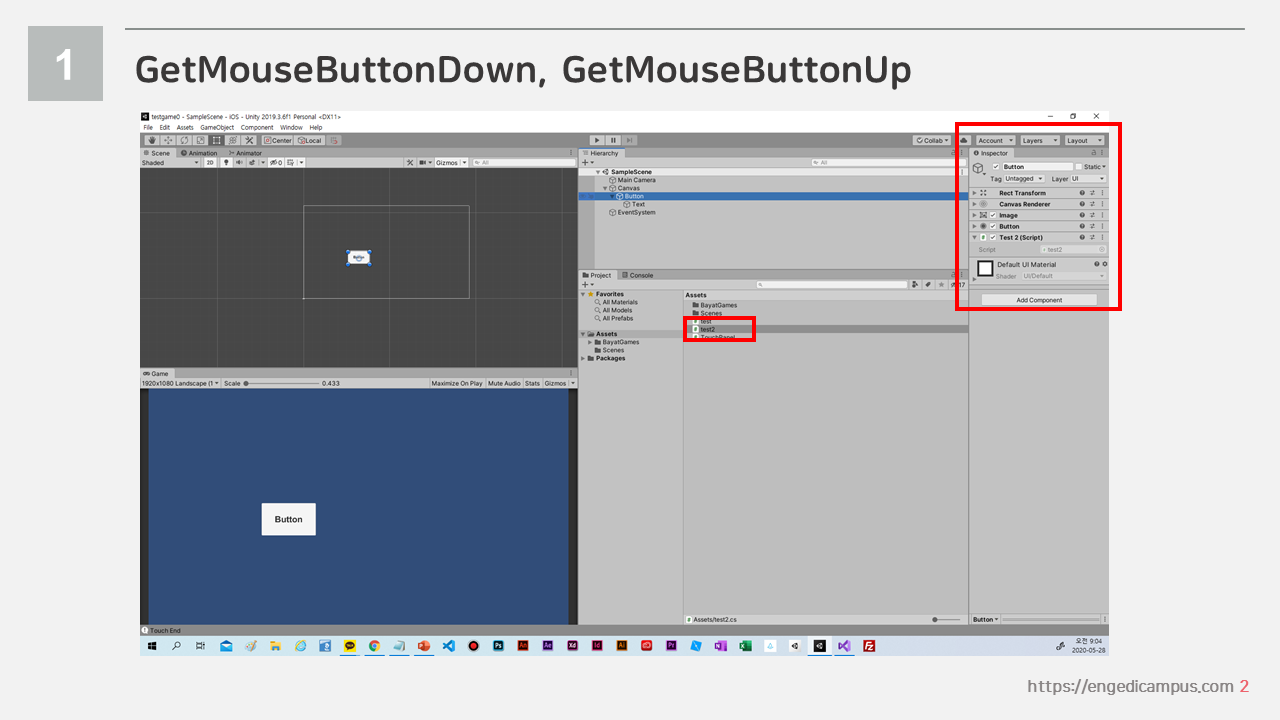The height and width of the screenshot is (720, 1280).
Task: Click search by label icon in Project
Action: click(928, 284)
